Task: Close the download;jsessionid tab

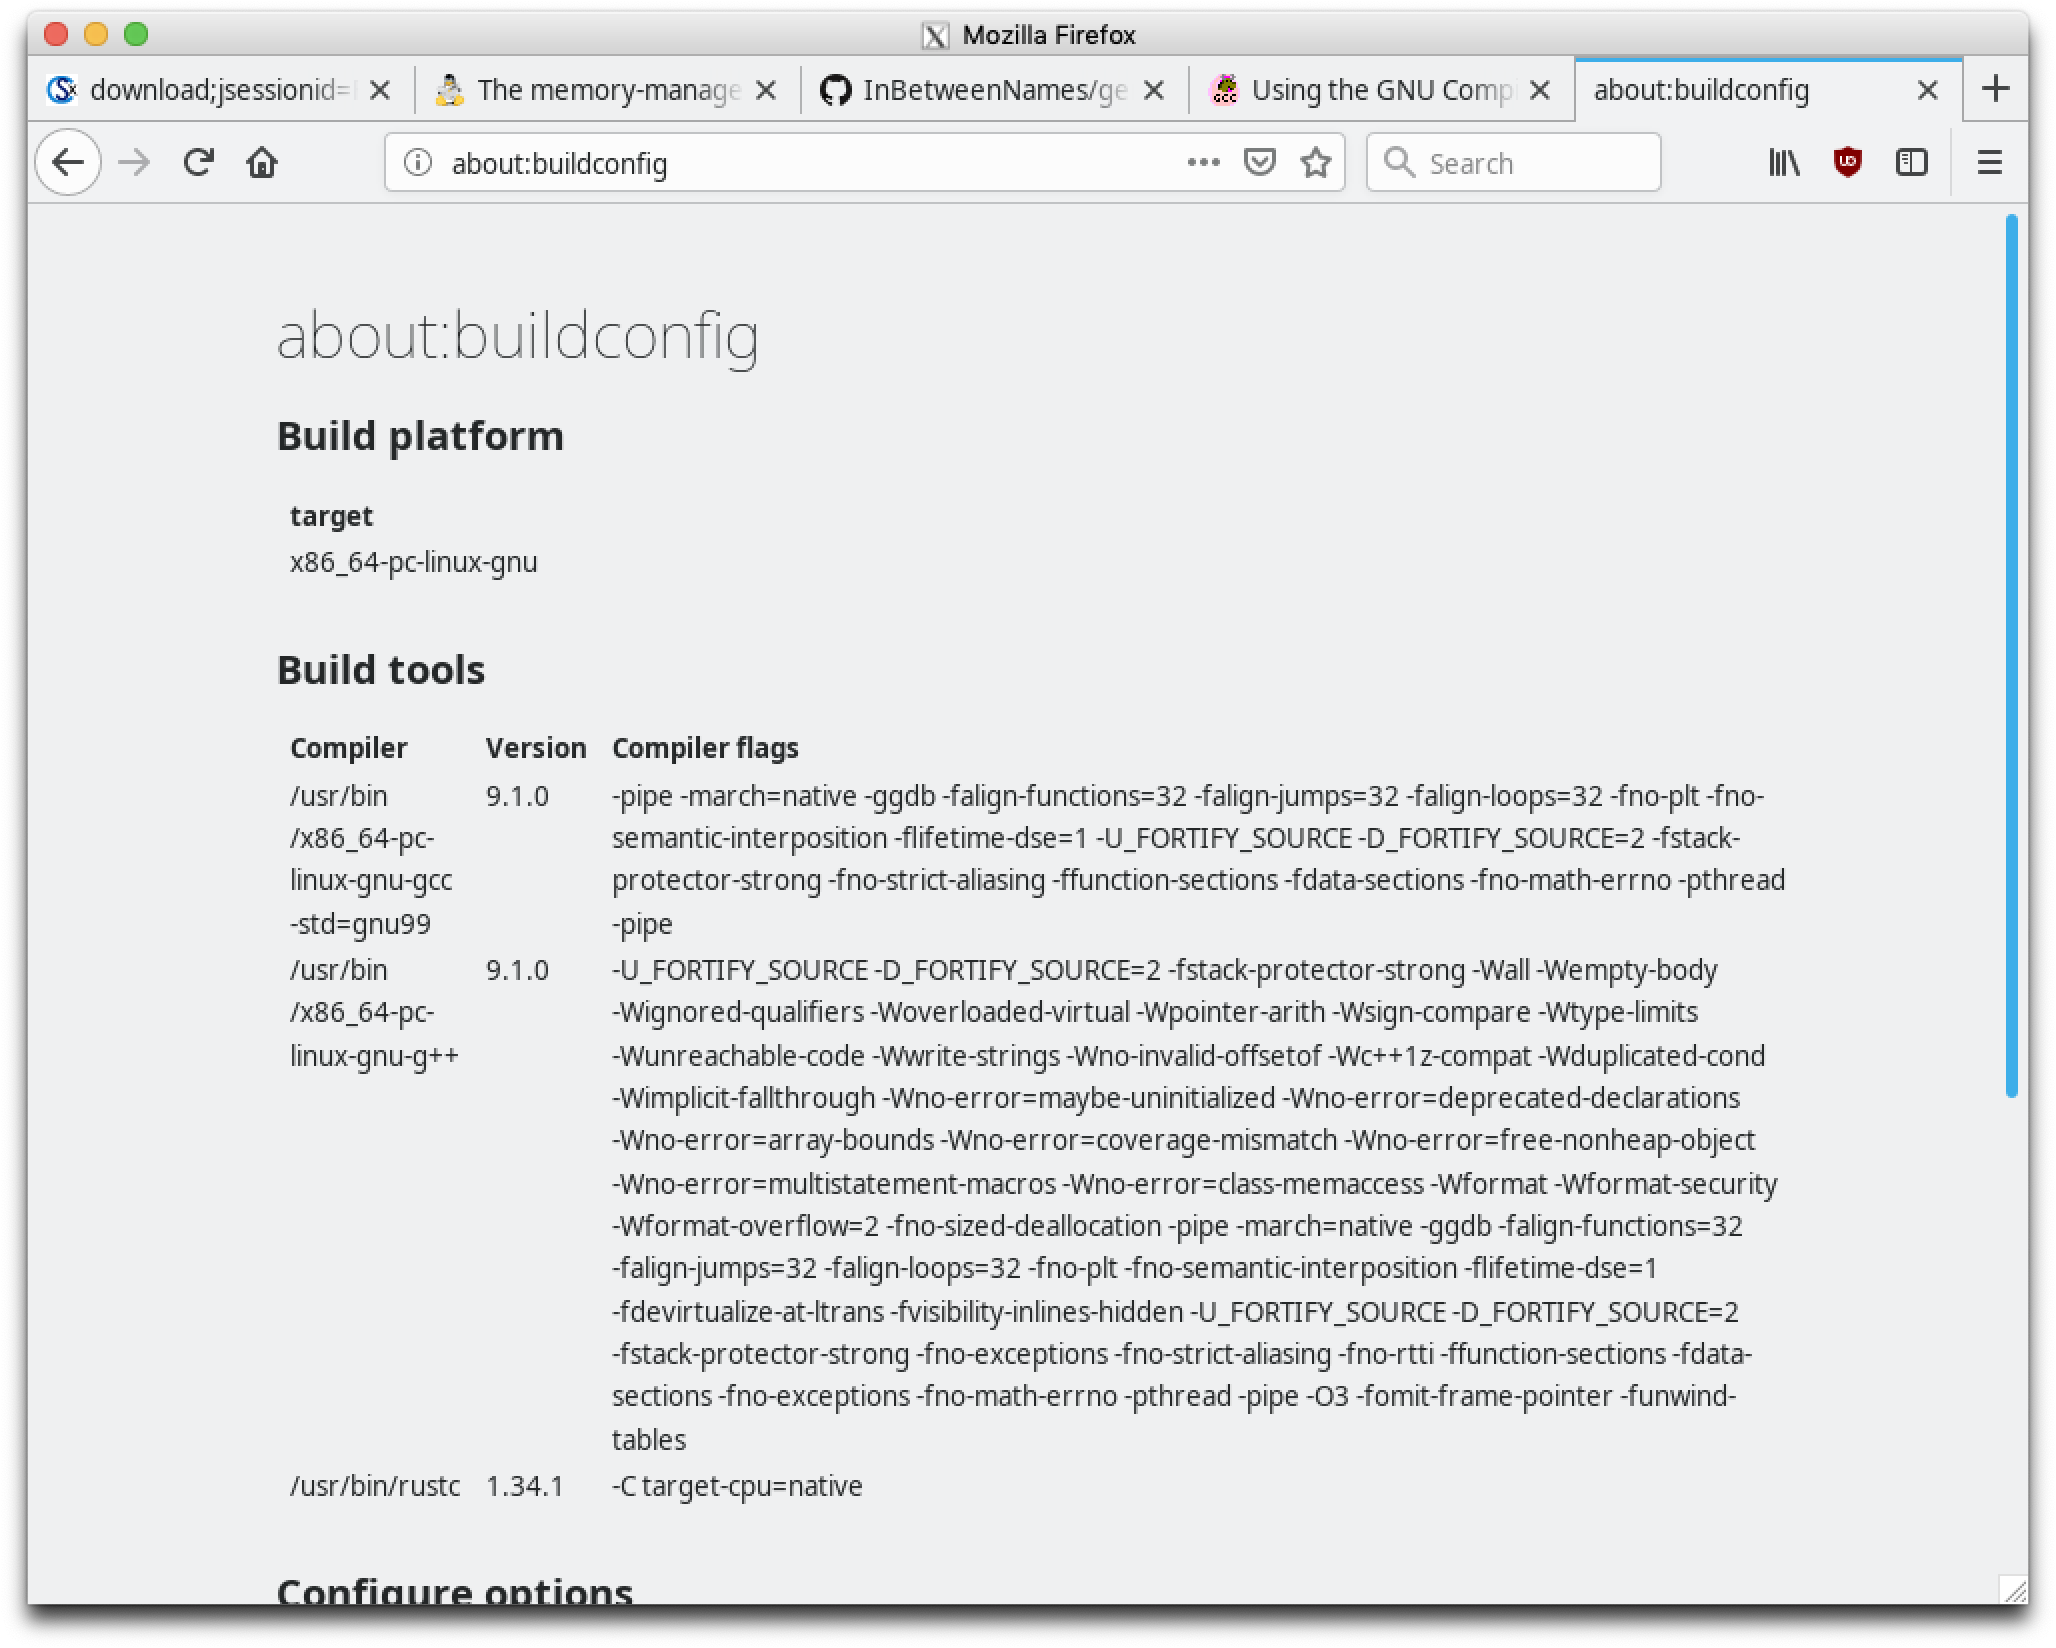Action: 380,90
